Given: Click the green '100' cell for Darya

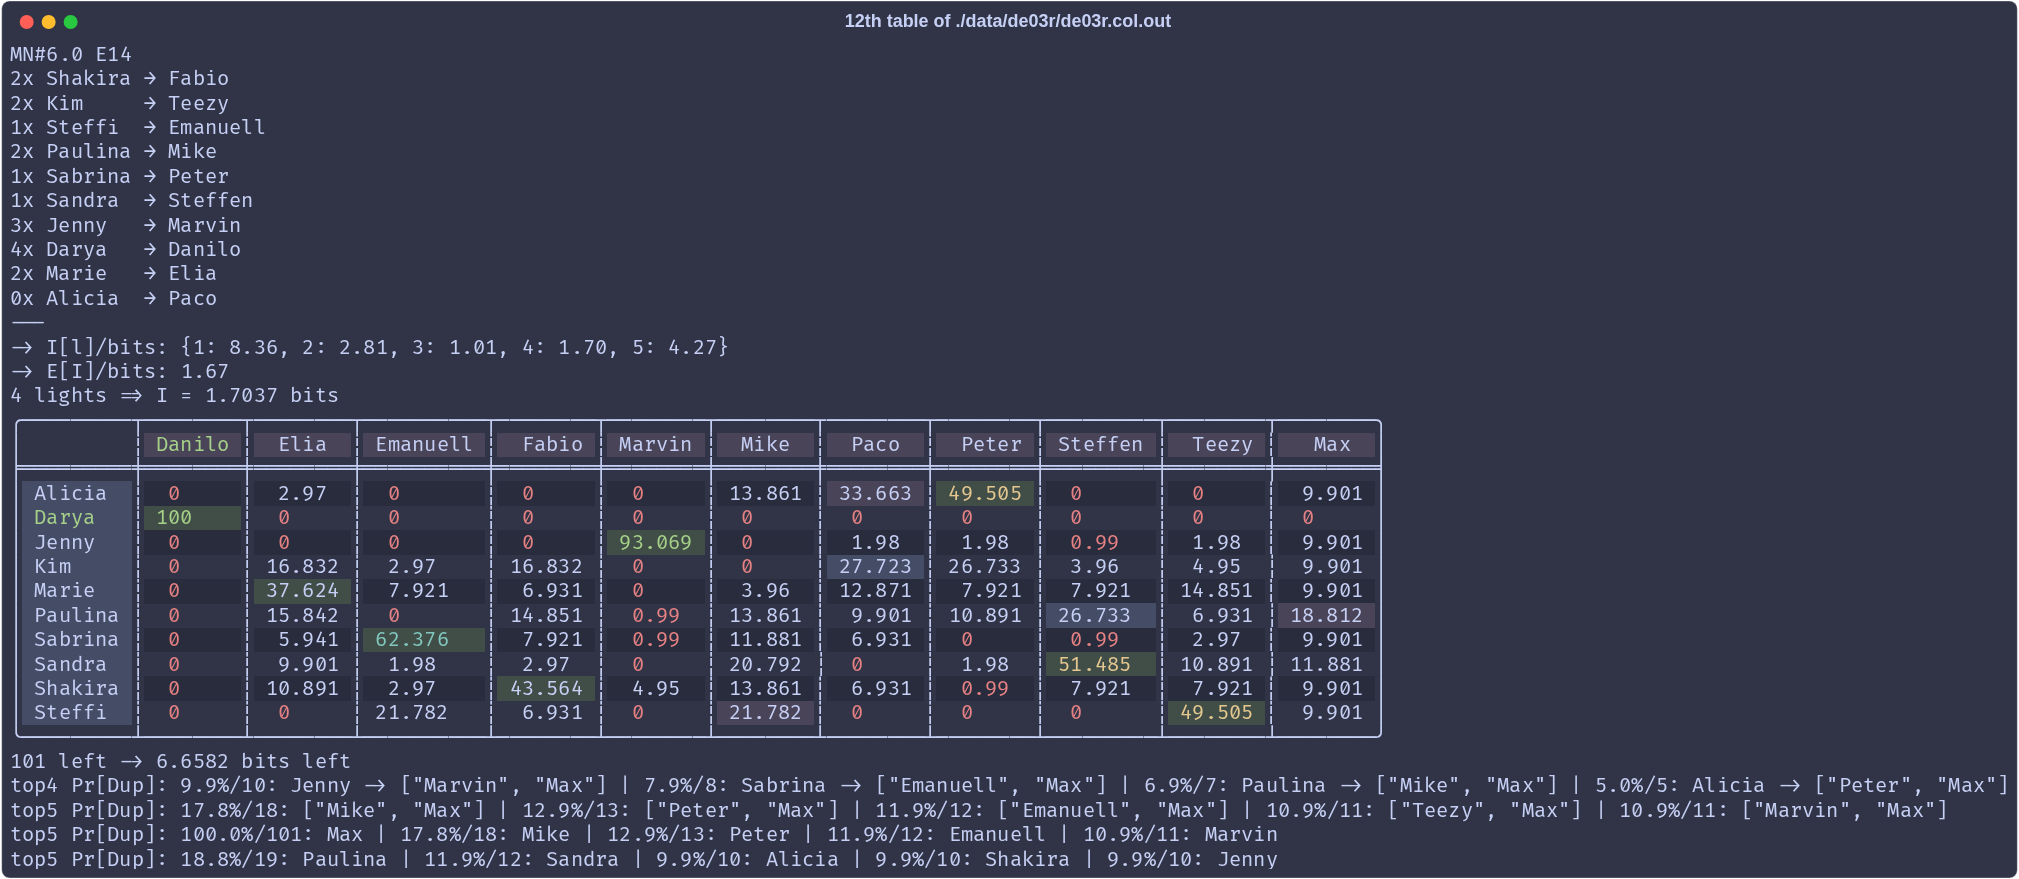Looking at the screenshot, I should 192,518.
